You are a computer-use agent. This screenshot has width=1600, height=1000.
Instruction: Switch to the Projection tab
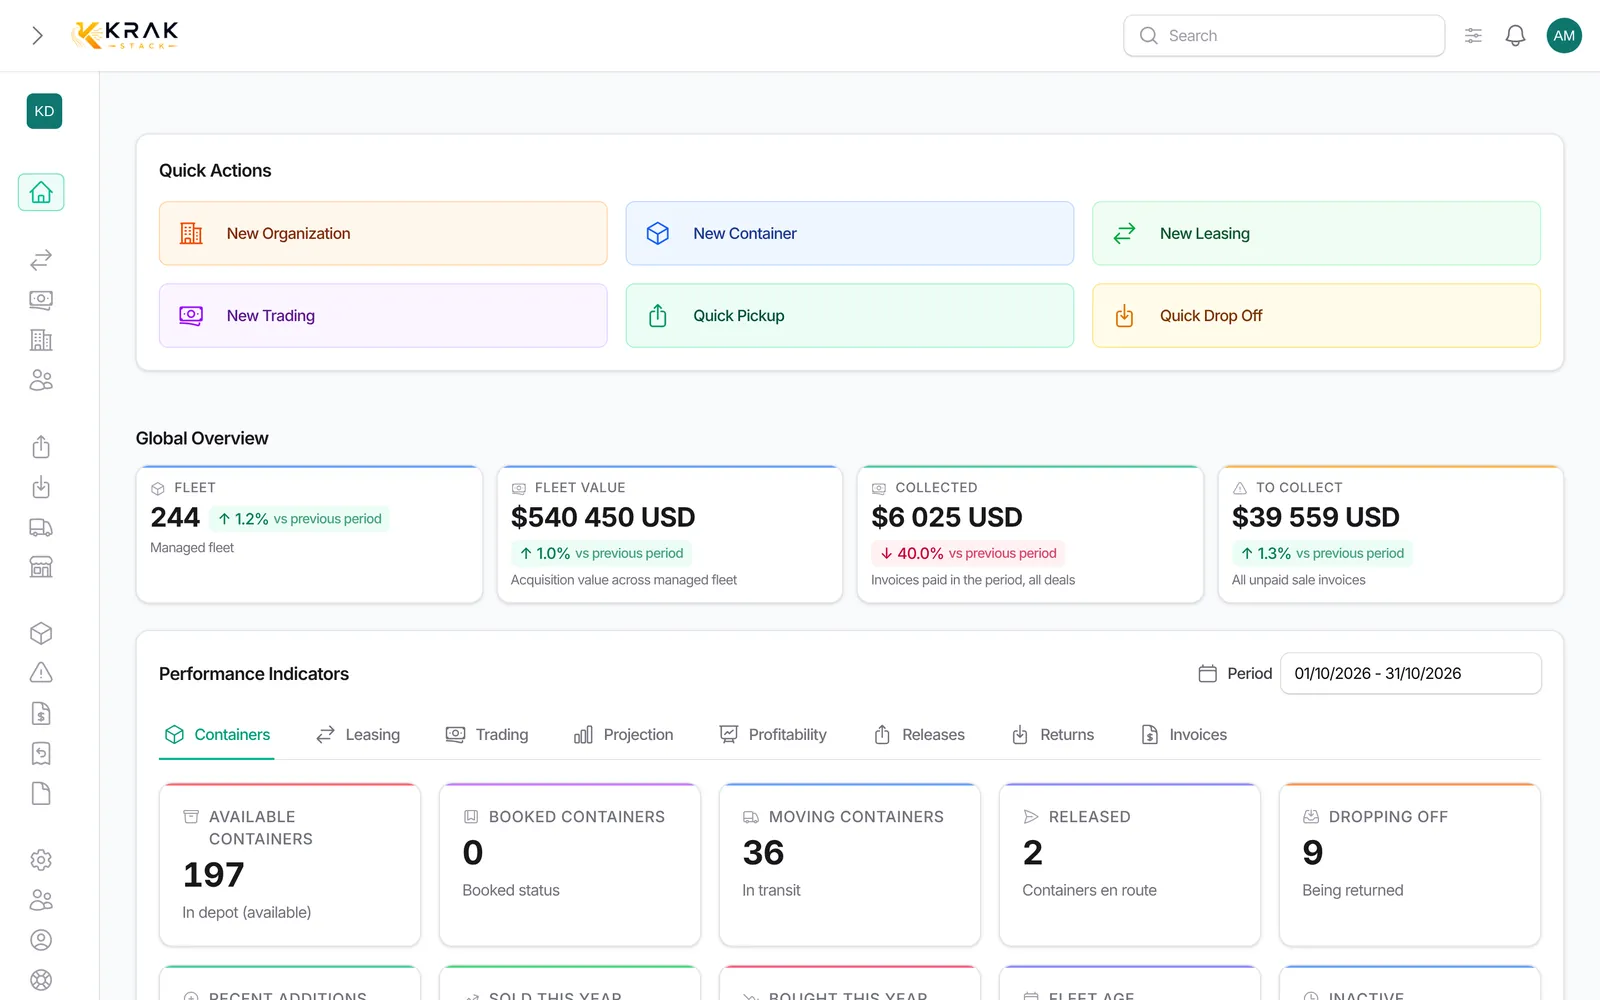coord(624,735)
